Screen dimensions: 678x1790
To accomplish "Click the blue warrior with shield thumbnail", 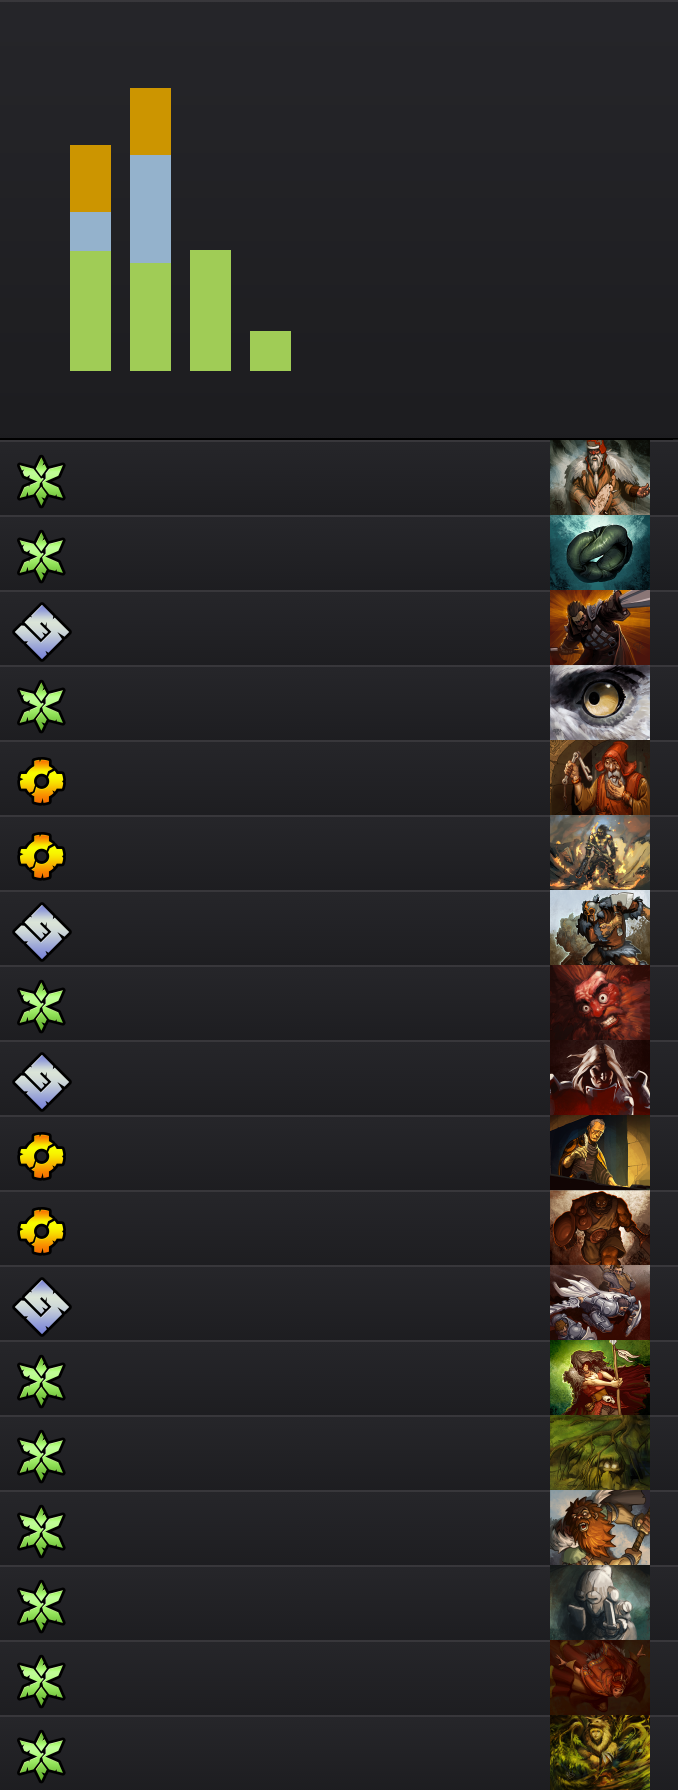I will tap(600, 928).
